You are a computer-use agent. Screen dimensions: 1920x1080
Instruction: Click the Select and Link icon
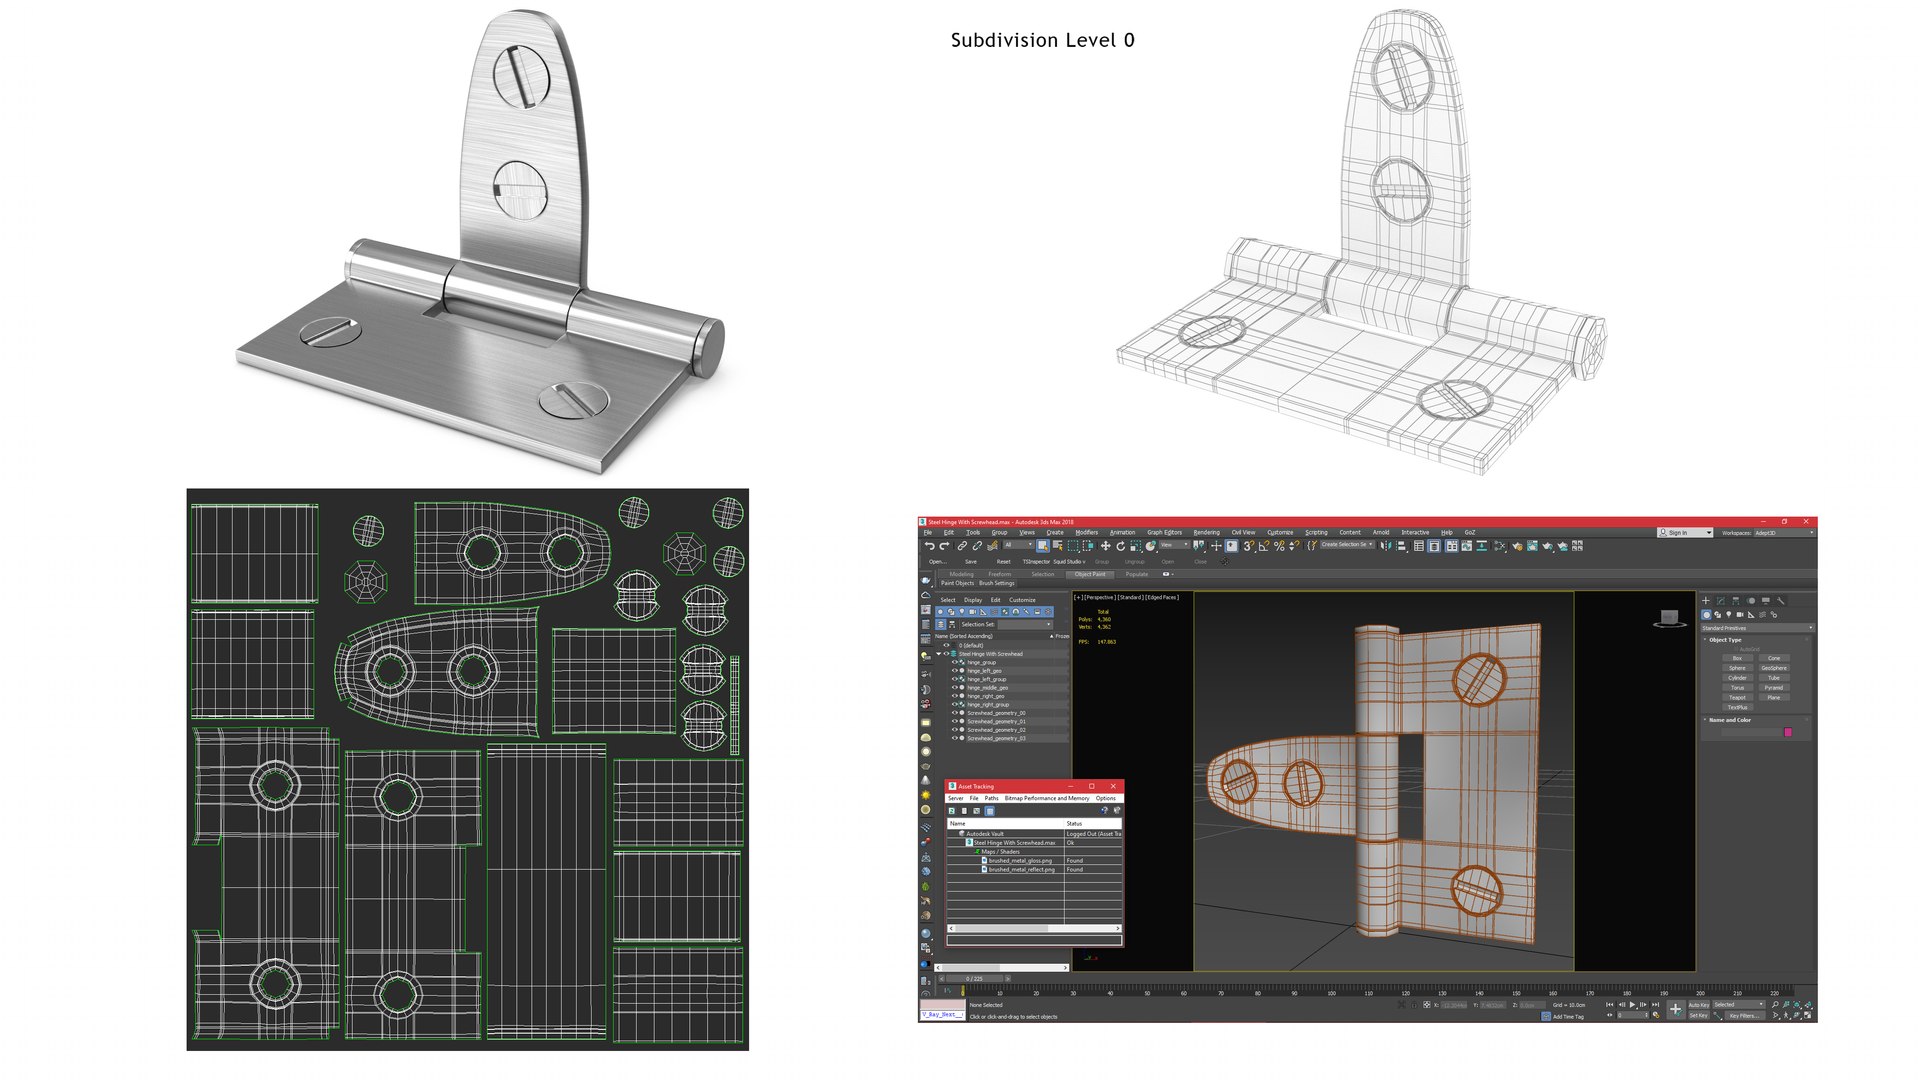tap(962, 546)
